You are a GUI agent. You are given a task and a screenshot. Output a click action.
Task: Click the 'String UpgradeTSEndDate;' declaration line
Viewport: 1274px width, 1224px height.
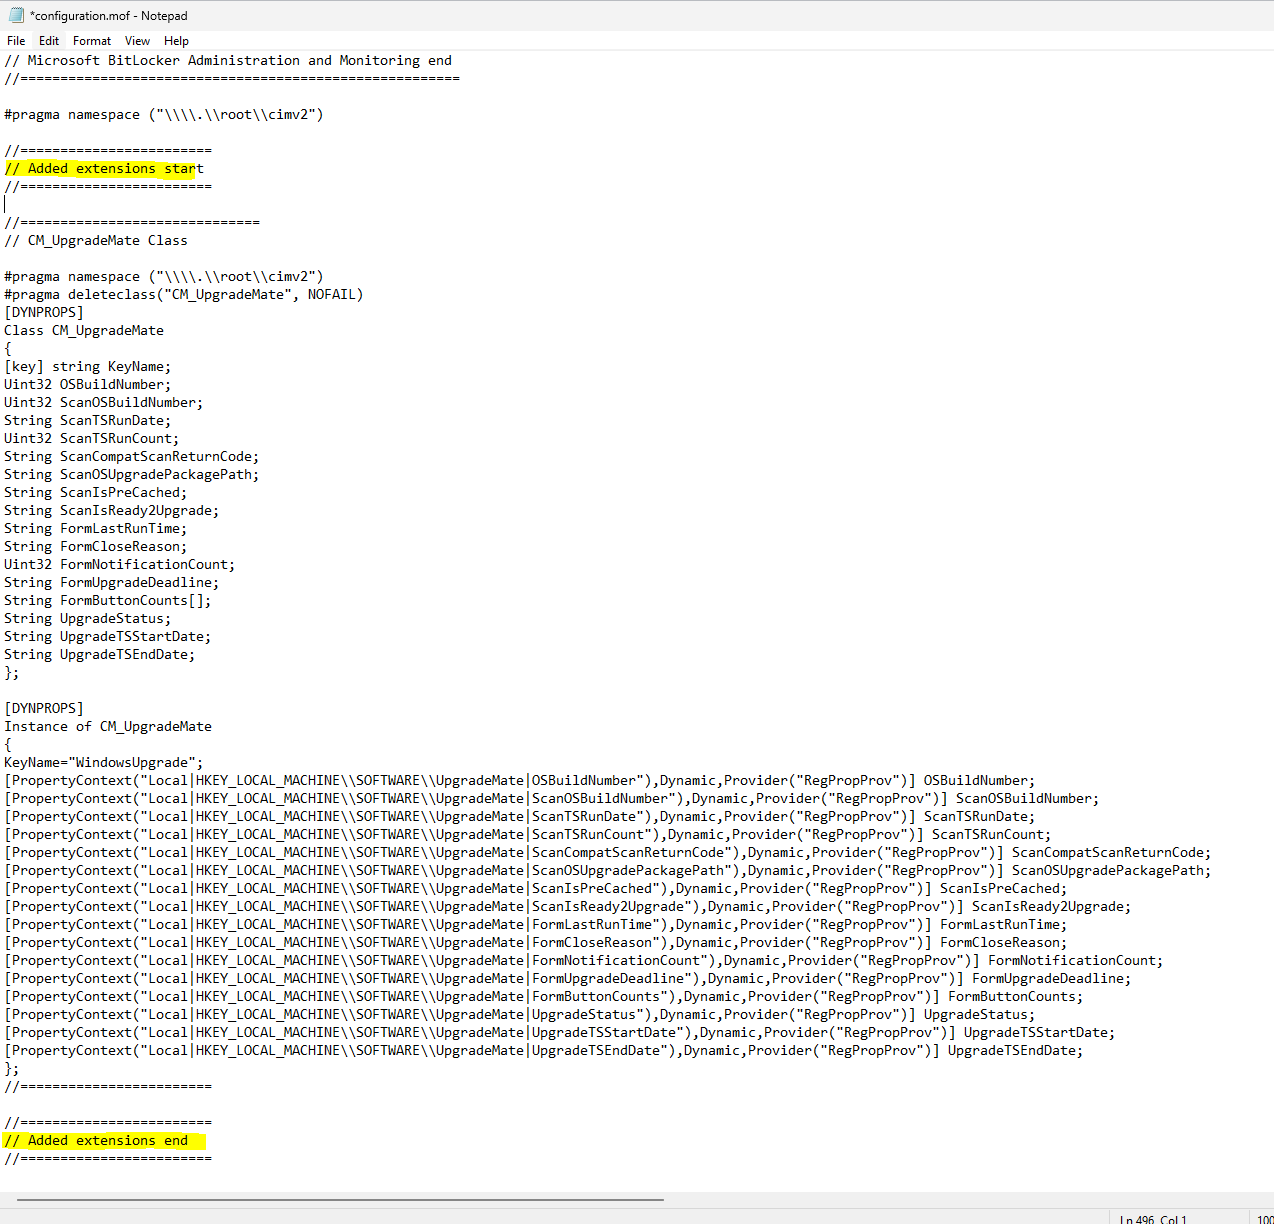click(100, 655)
